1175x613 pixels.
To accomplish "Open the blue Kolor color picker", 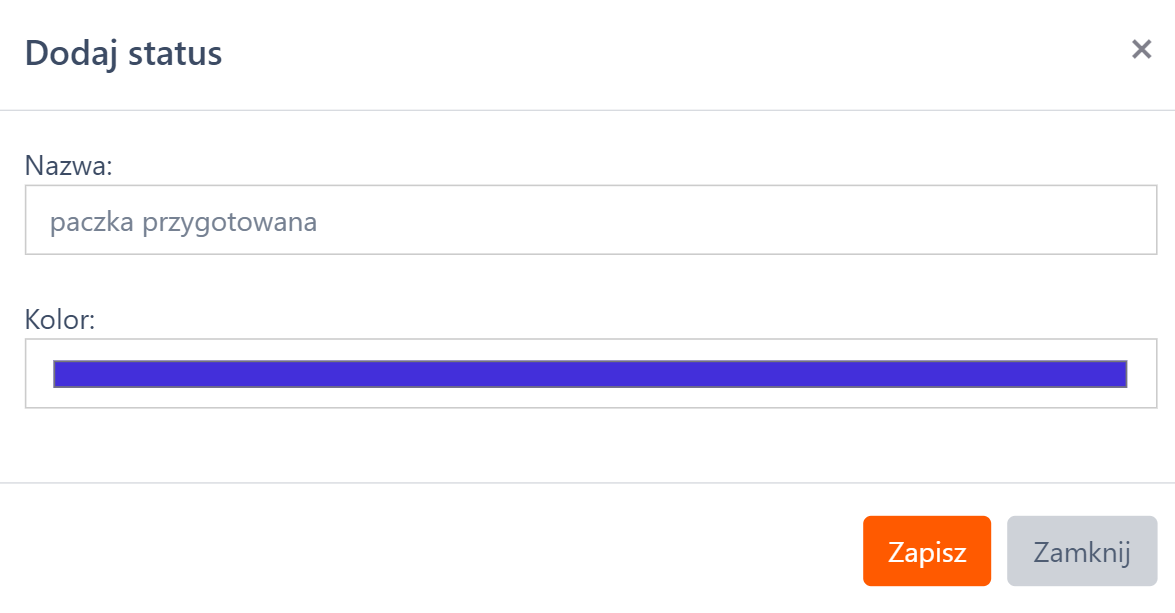I will [590, 374].
